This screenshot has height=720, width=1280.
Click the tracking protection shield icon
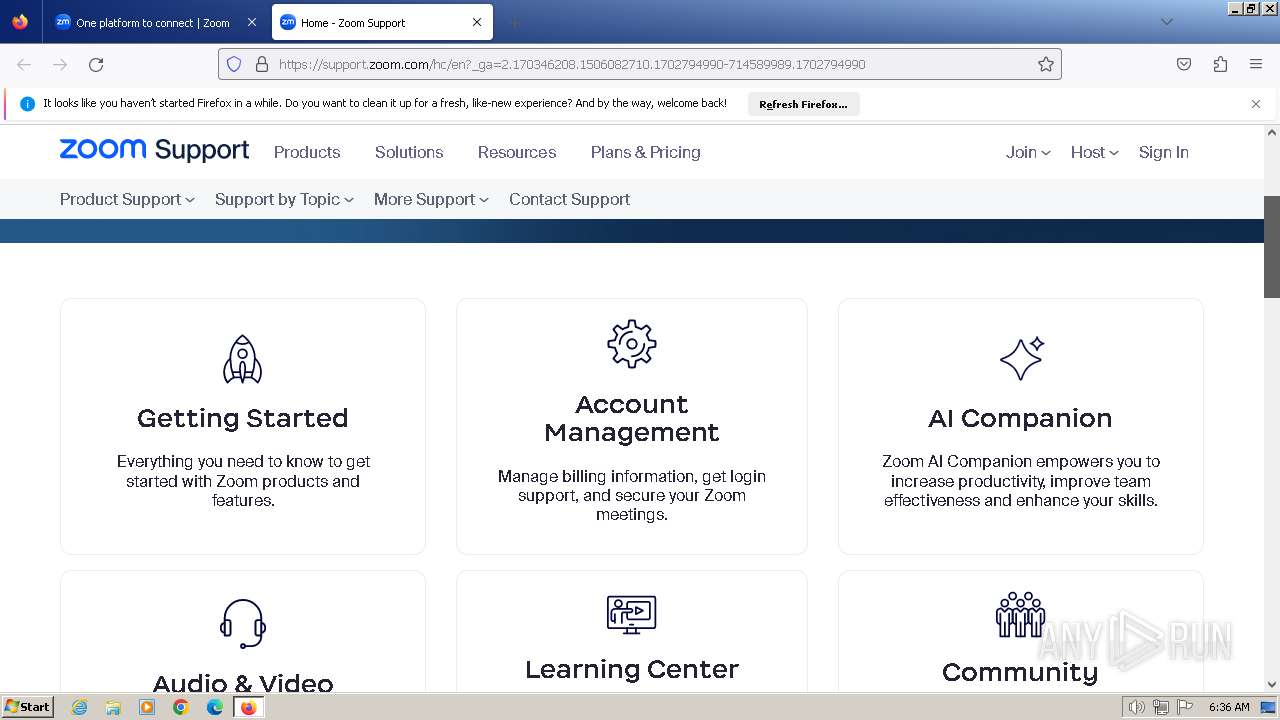tap(234, 64)
